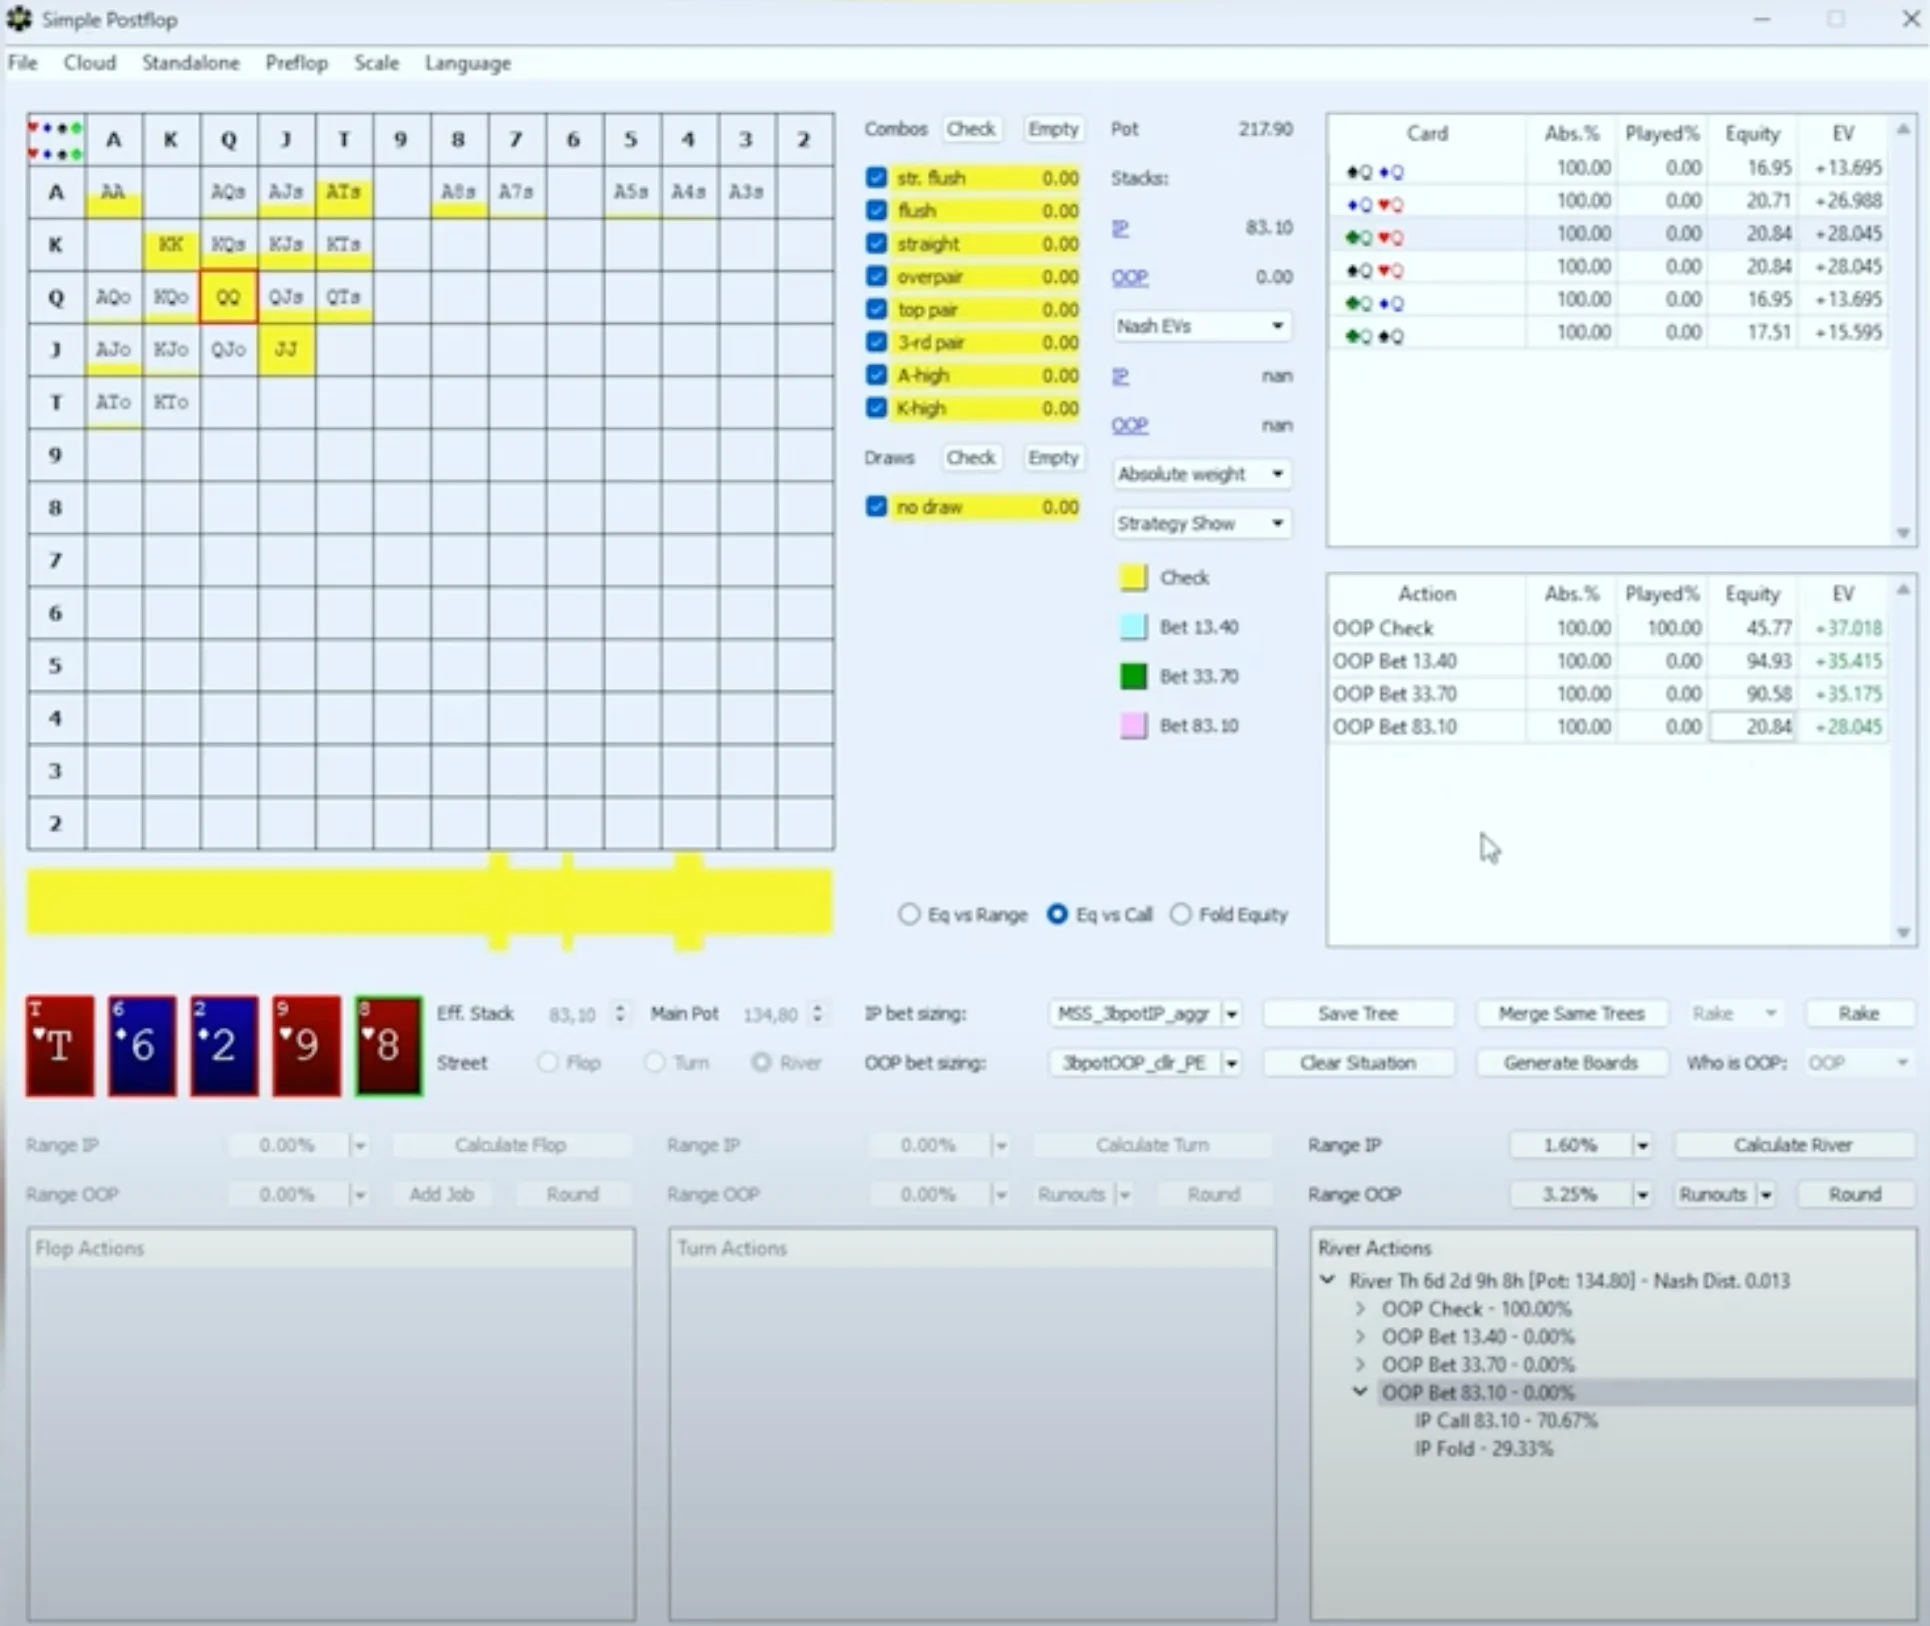1930x1626 pixels.
Task: Click the Nine of hearts board card
Action: click(306, 1045)
